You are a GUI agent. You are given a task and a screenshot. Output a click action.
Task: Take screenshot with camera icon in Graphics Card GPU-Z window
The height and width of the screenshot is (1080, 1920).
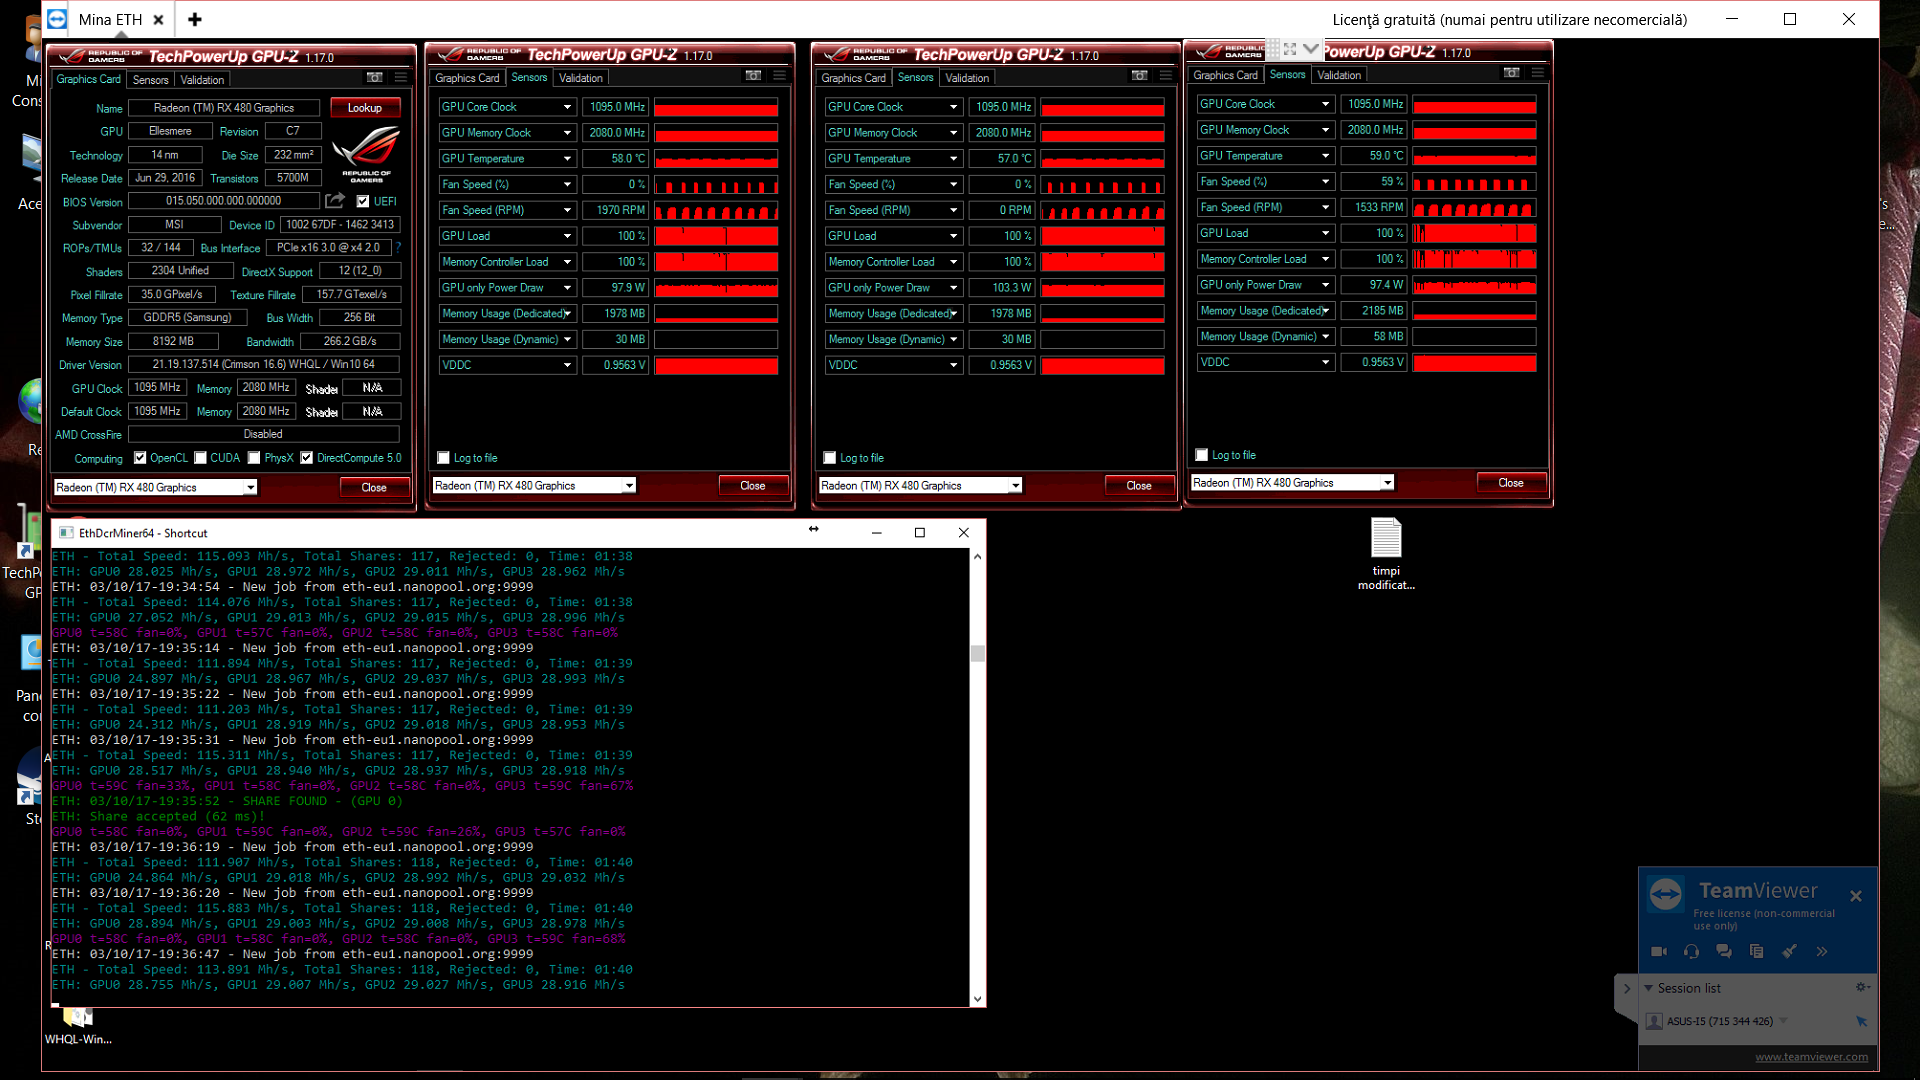(x=375, y=77)
